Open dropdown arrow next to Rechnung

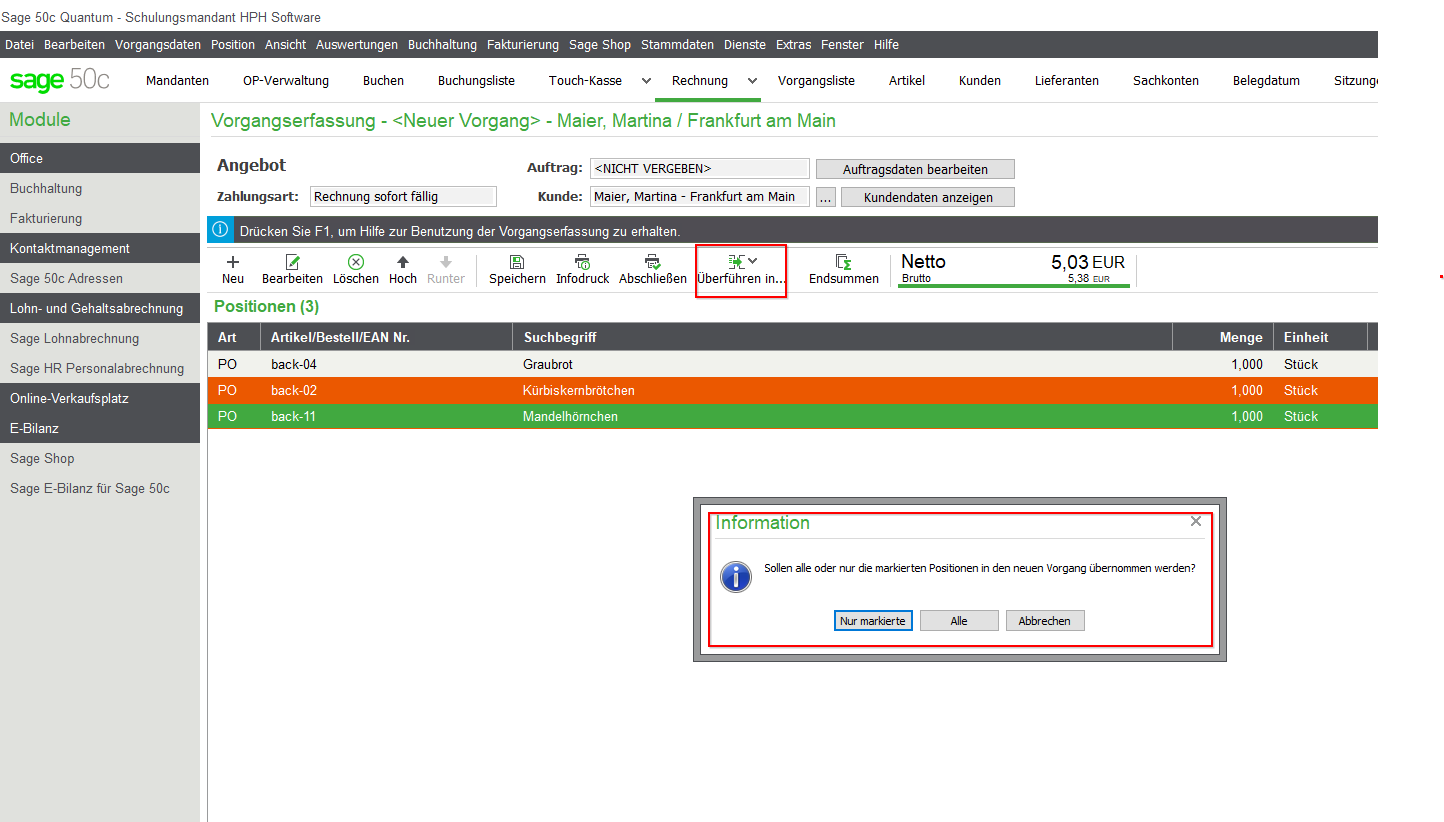(x=752, y=81)
